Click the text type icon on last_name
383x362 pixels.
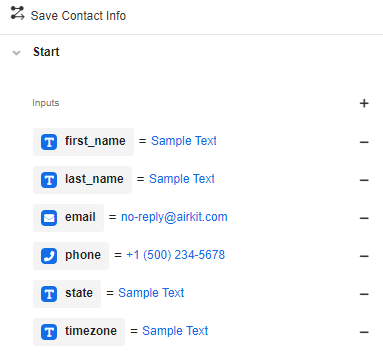[49, 180]
